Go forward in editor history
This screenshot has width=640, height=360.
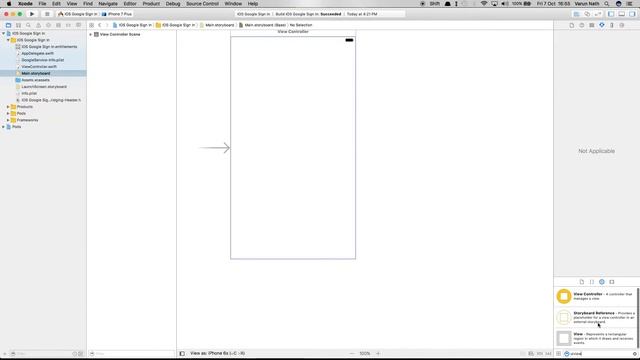tap(107, 25)
